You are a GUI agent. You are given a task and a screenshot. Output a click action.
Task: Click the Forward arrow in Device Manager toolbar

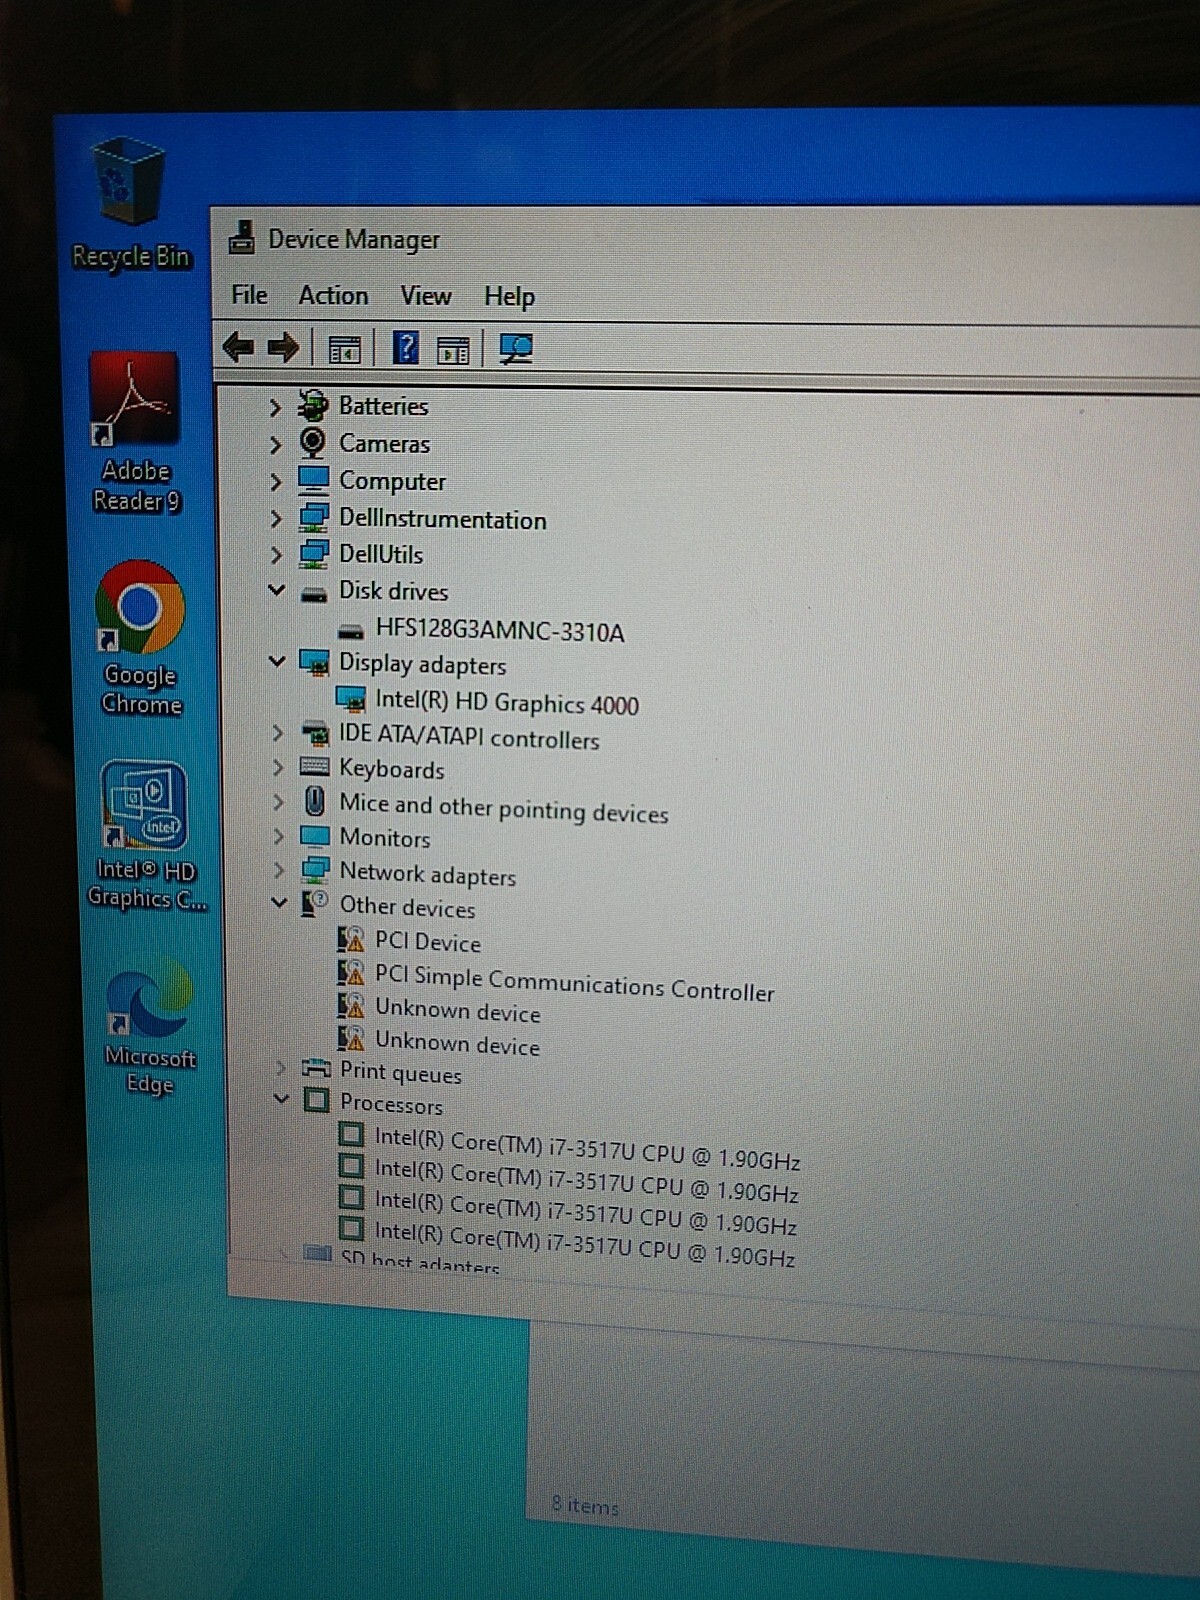(284, 348)
